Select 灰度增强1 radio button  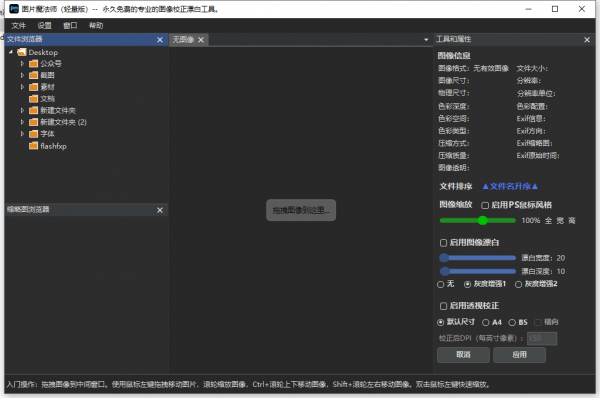467,284
